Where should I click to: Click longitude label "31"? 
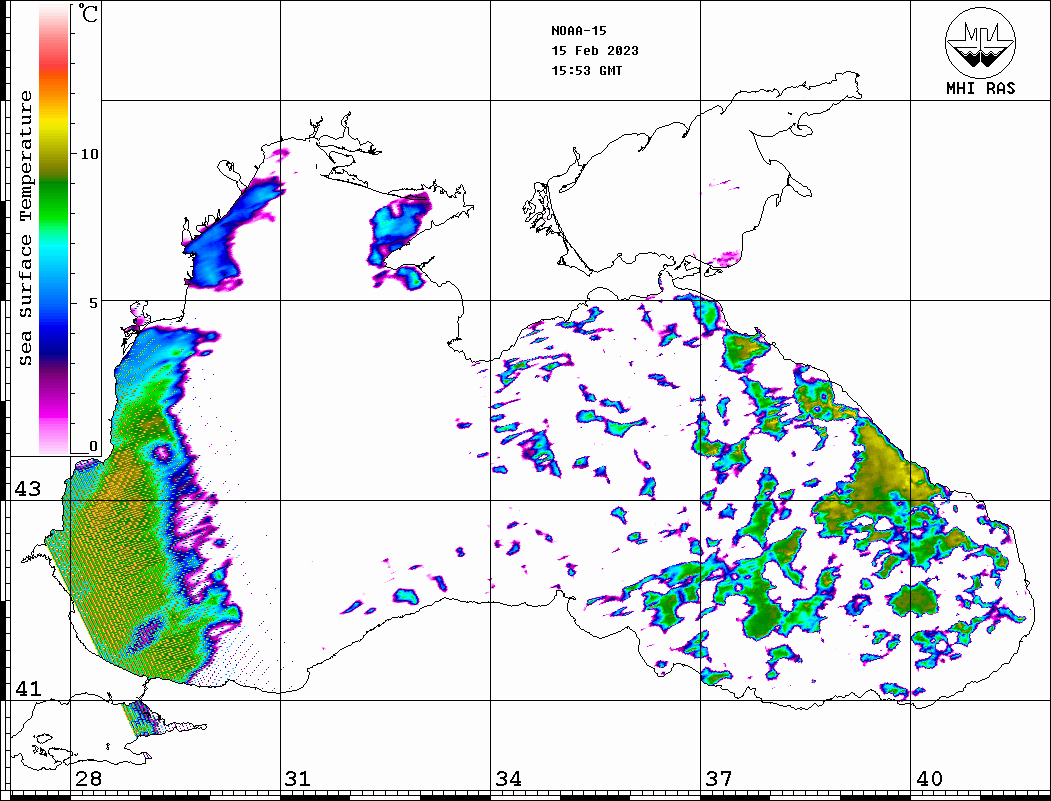coord(298,779)
